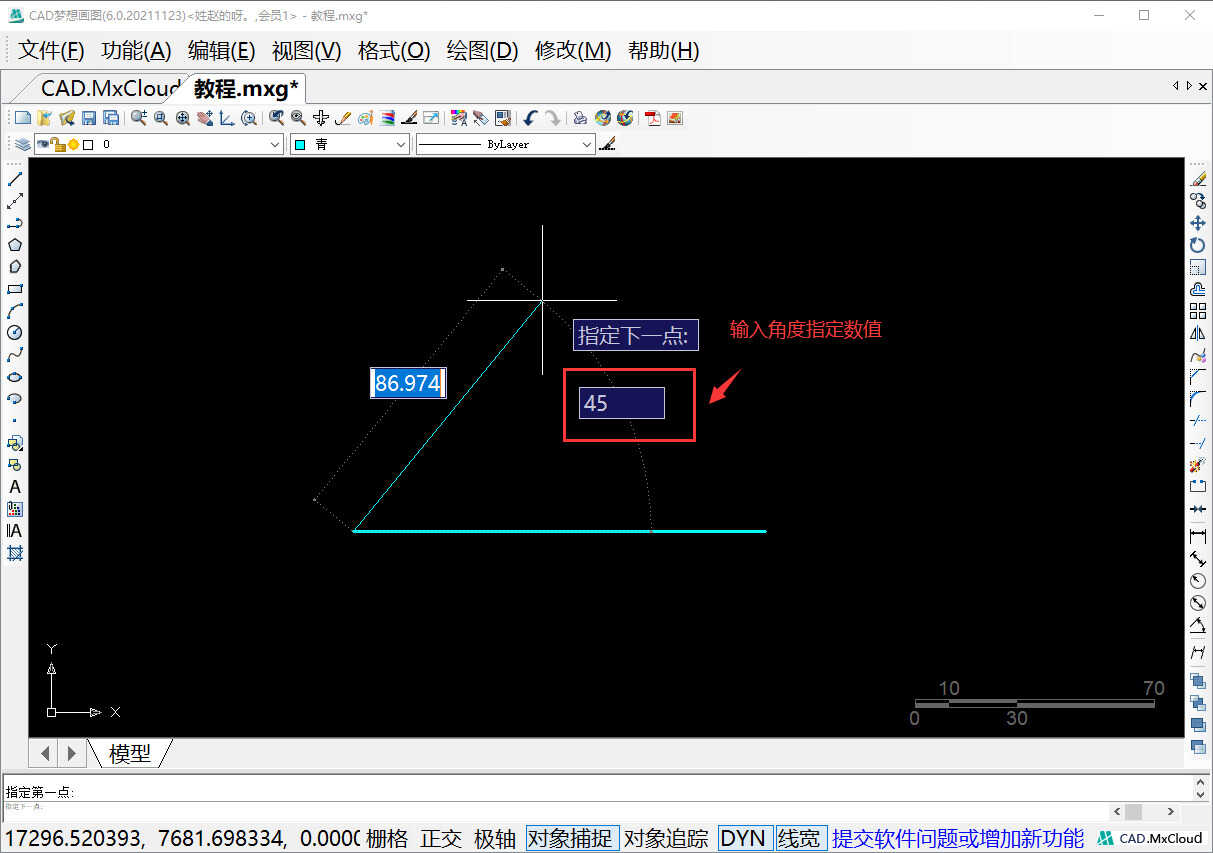Select the 模型 model layout tab
This screenshot has width=1213, height=853.
click(130, 753)
